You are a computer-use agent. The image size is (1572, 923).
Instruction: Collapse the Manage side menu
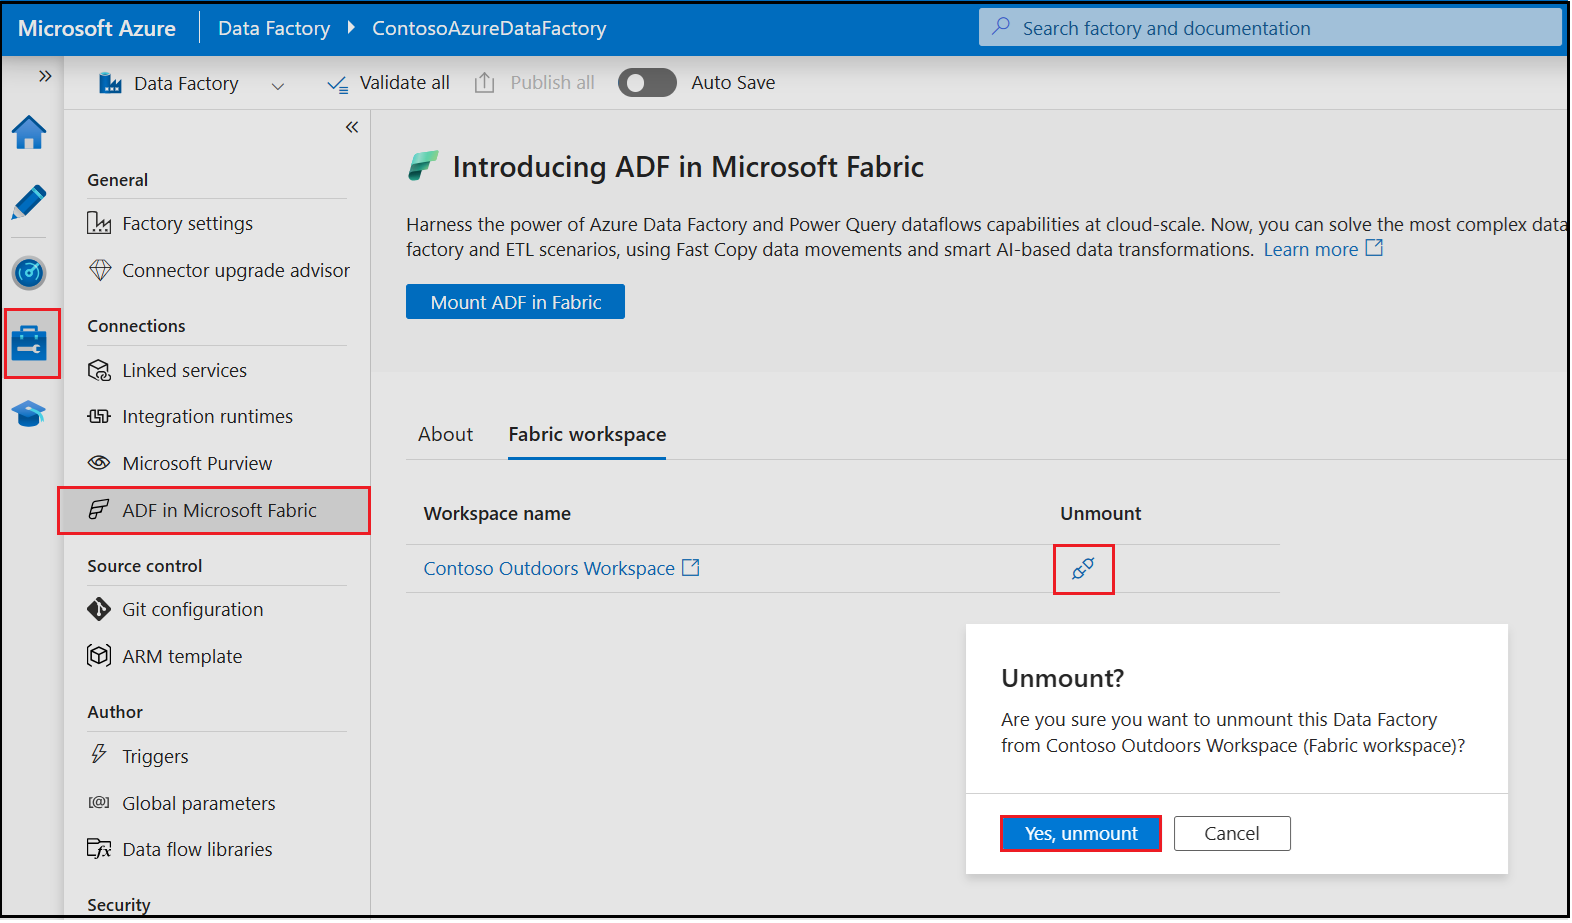(352, 127)
